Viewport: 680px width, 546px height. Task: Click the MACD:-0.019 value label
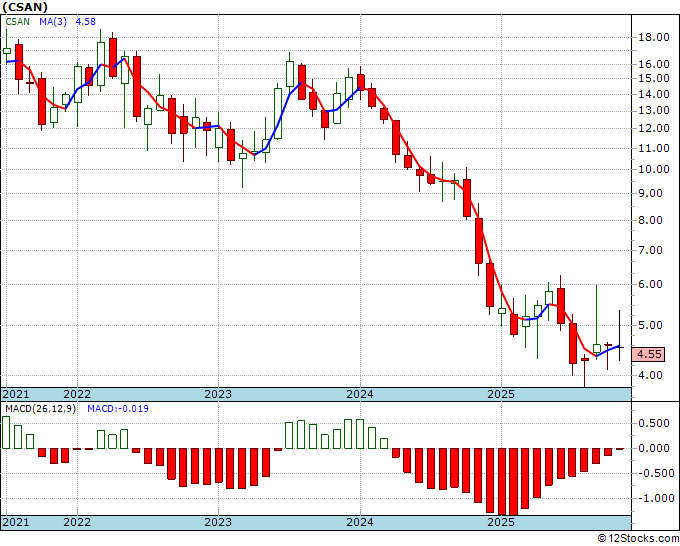click(x=118, y=409)
